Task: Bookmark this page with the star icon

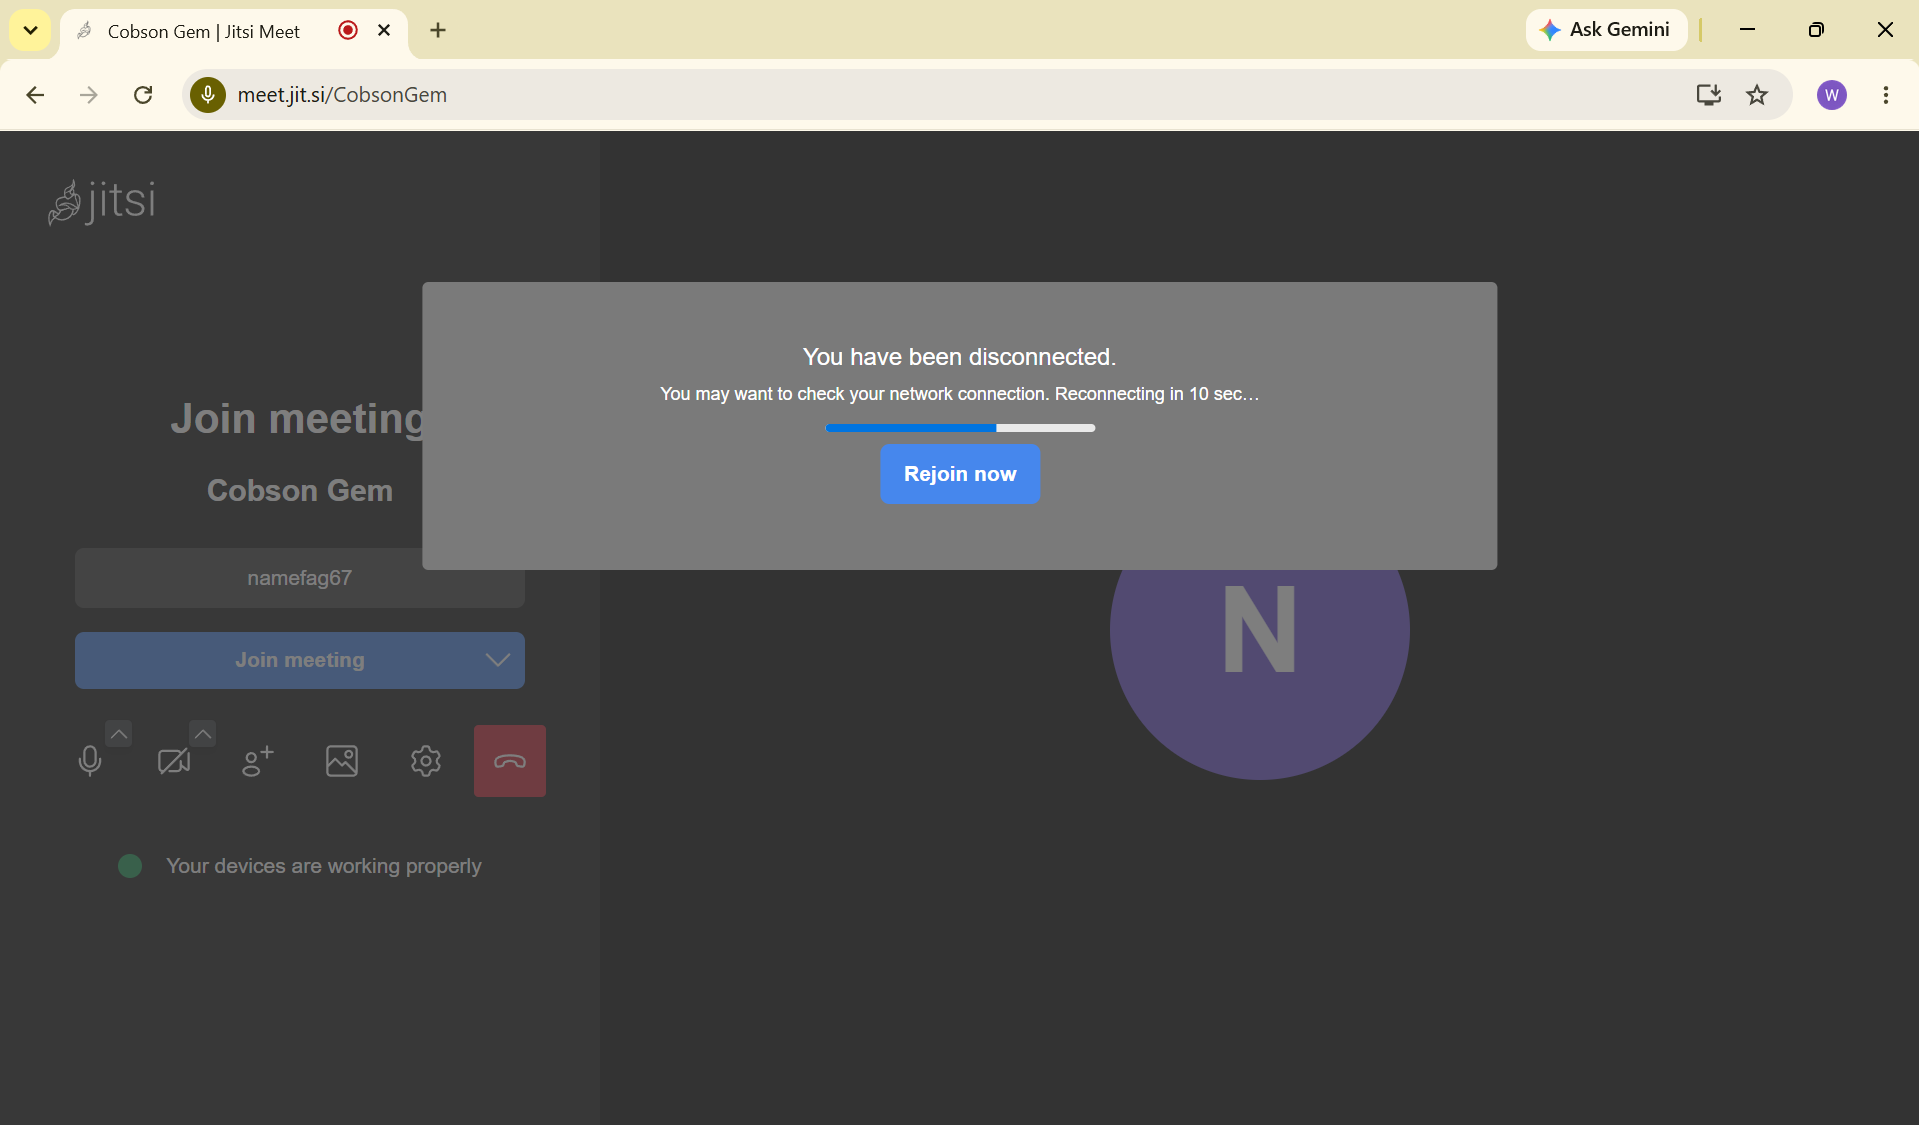Action: pos(1757,95)
